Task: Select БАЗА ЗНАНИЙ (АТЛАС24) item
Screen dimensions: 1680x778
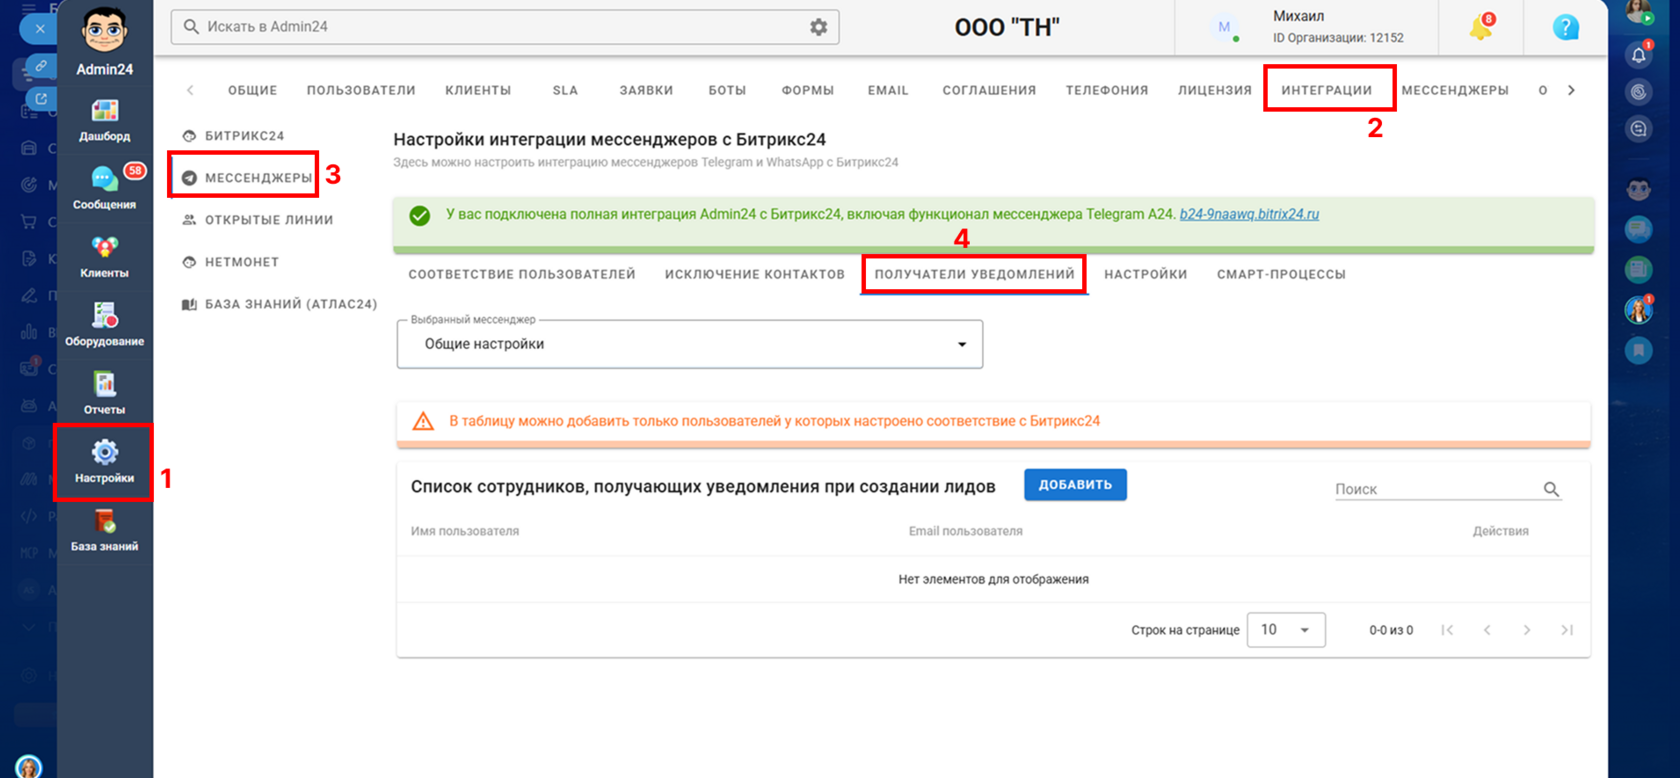Action: (x=280, y=304)
